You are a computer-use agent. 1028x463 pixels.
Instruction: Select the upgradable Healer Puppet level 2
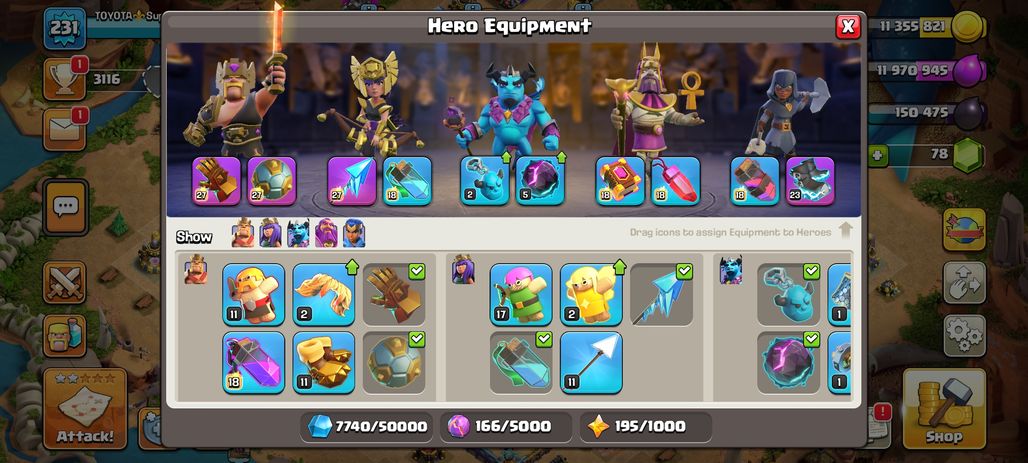click(591, 294)
